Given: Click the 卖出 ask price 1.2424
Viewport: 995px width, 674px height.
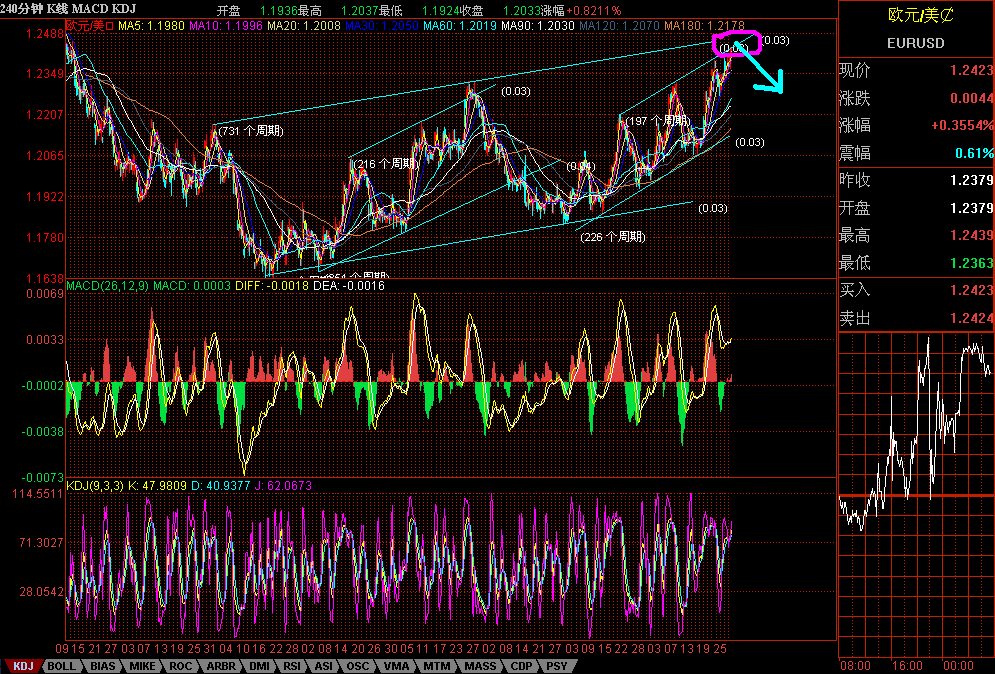Looking at the screenshot, I should click(972, 318).
